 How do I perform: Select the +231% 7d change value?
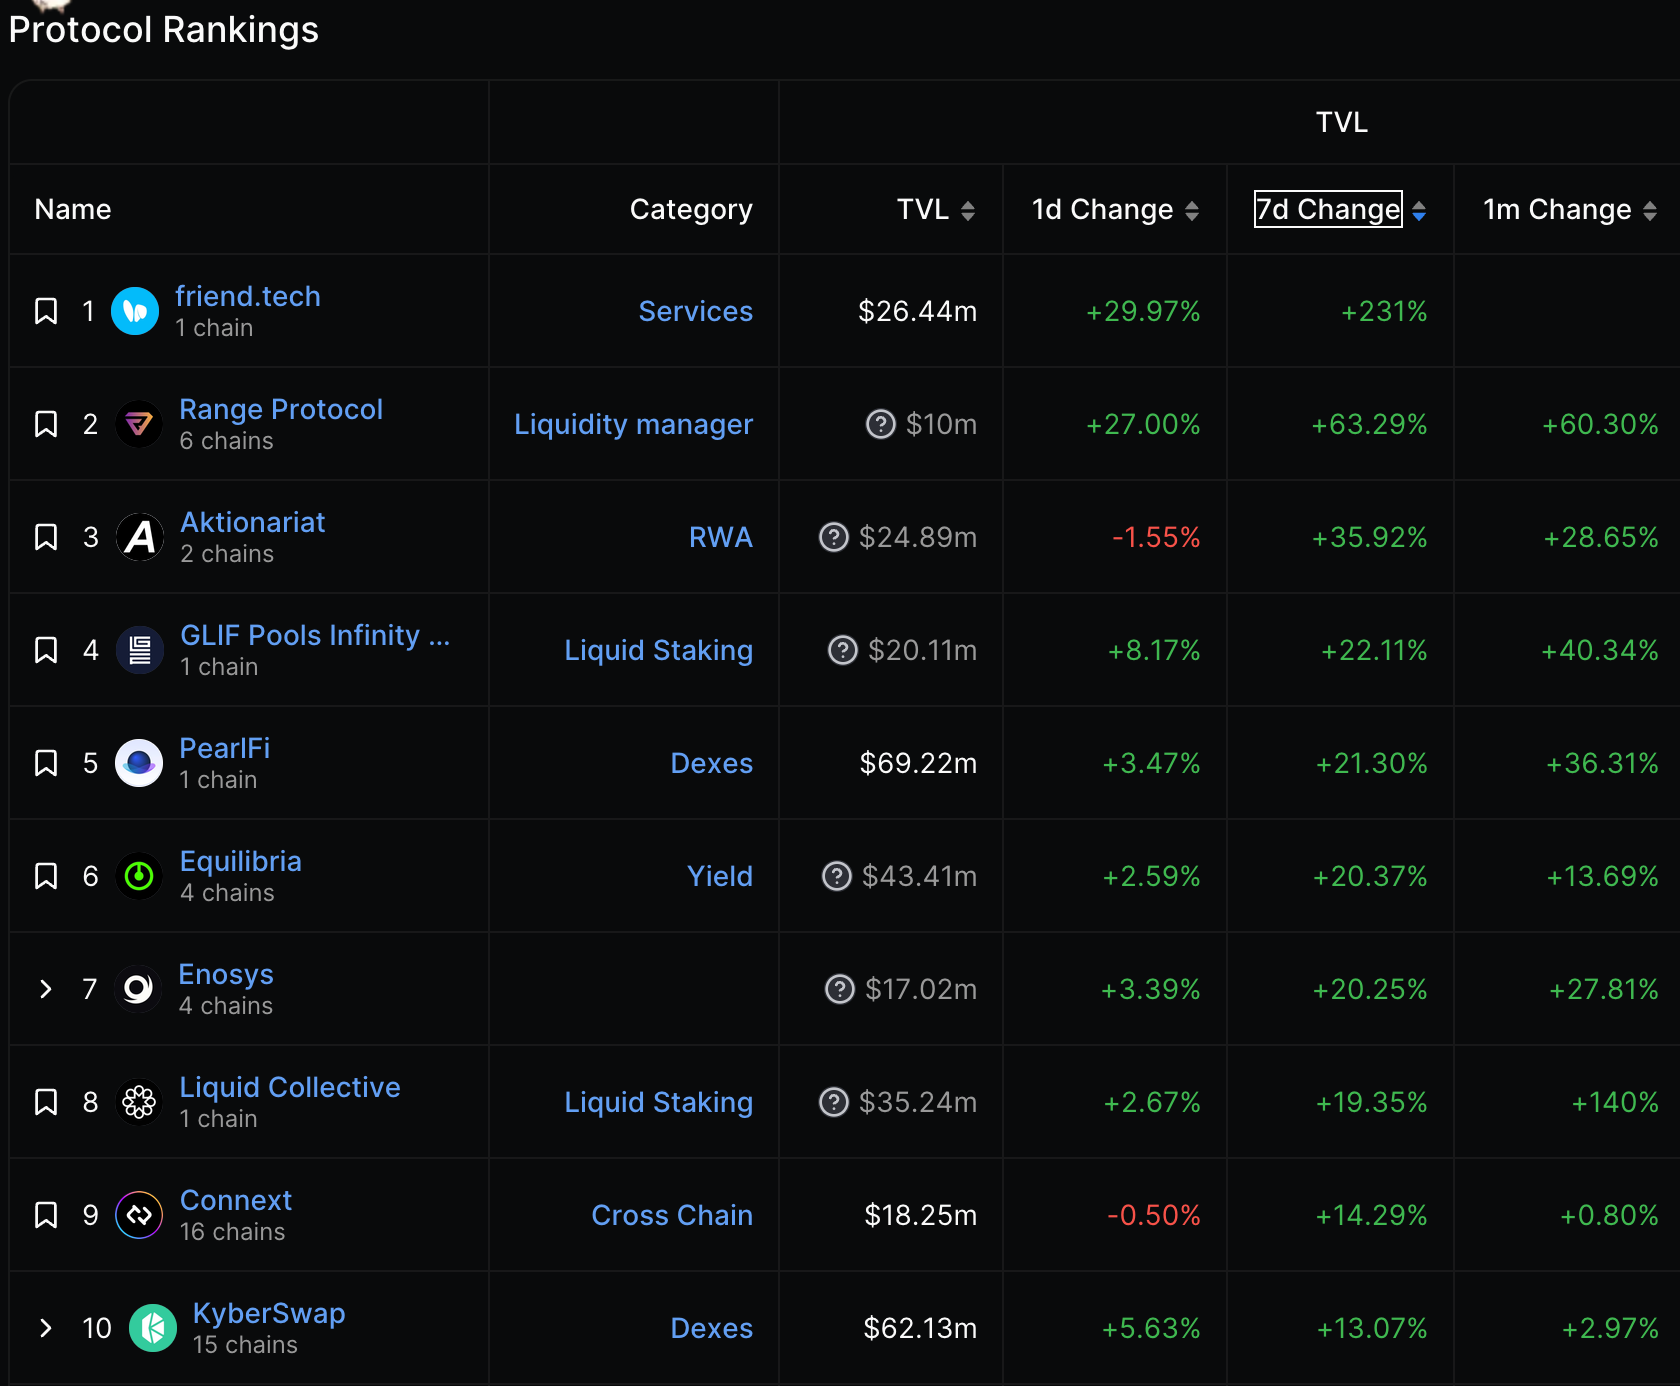[1384, 311]
